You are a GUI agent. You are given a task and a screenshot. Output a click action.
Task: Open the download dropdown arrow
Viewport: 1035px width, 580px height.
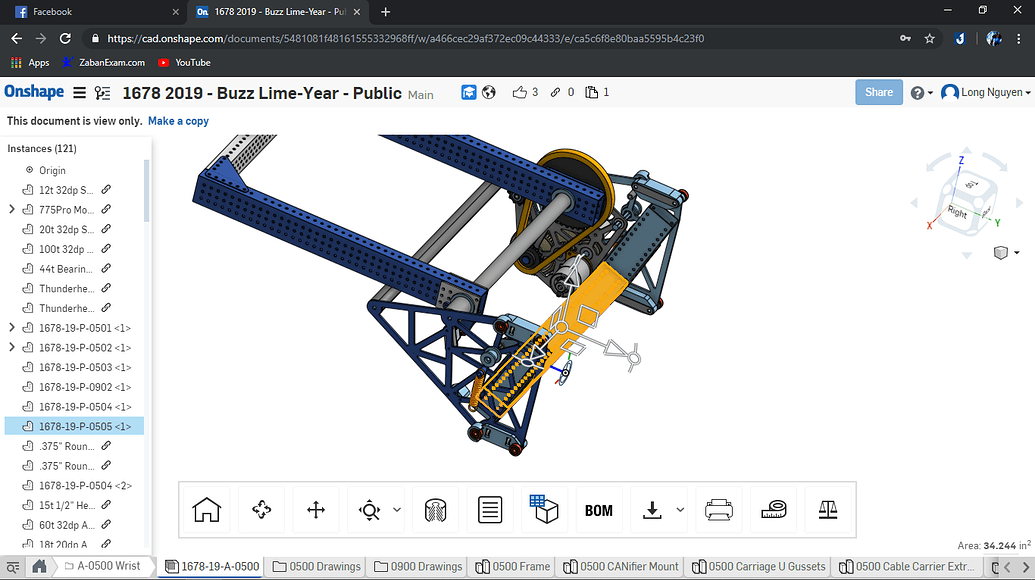[x=681, y=510]
